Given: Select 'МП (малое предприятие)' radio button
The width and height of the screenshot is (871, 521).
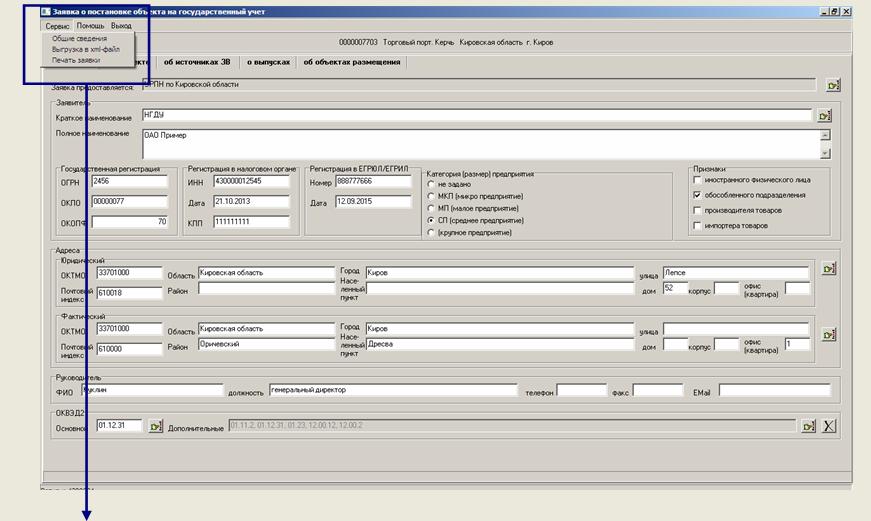Looking at the screenshot, I should (x=430, y=208).
